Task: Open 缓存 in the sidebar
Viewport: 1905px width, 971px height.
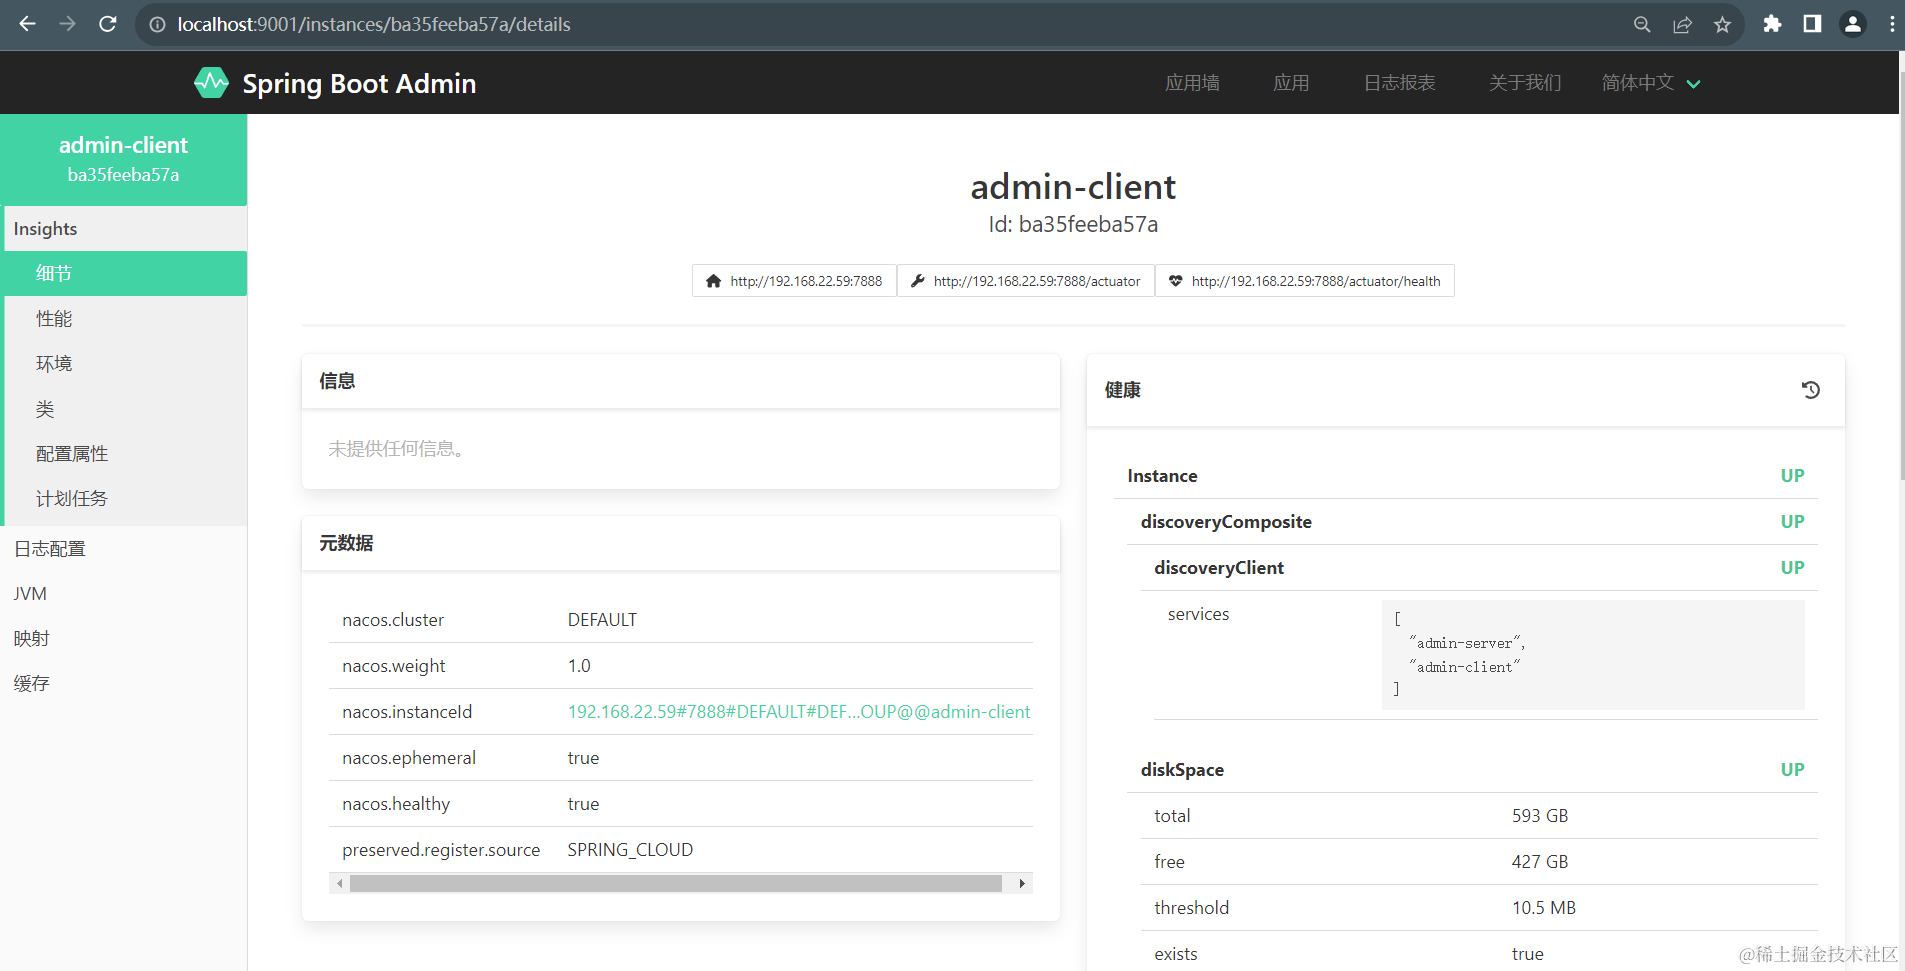Action: click(x=123, y=684)
